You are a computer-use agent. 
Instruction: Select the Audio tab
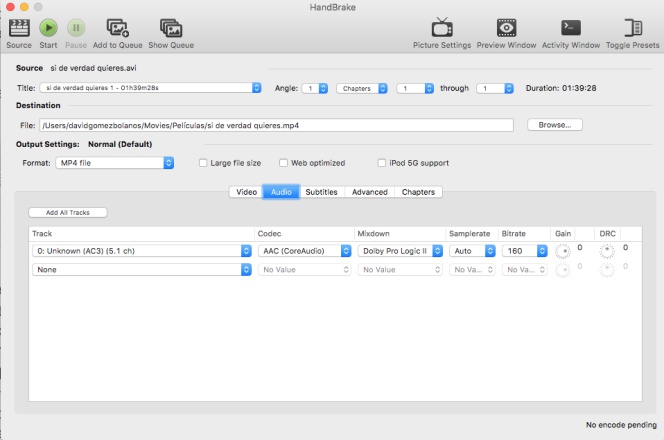click(281, 192)
